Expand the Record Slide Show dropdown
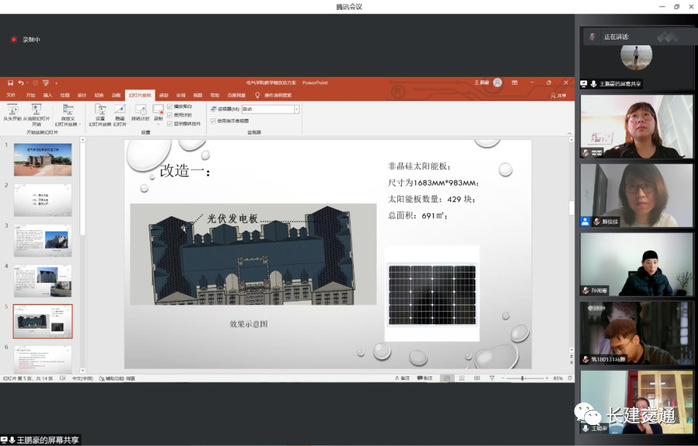 [158, 119]
